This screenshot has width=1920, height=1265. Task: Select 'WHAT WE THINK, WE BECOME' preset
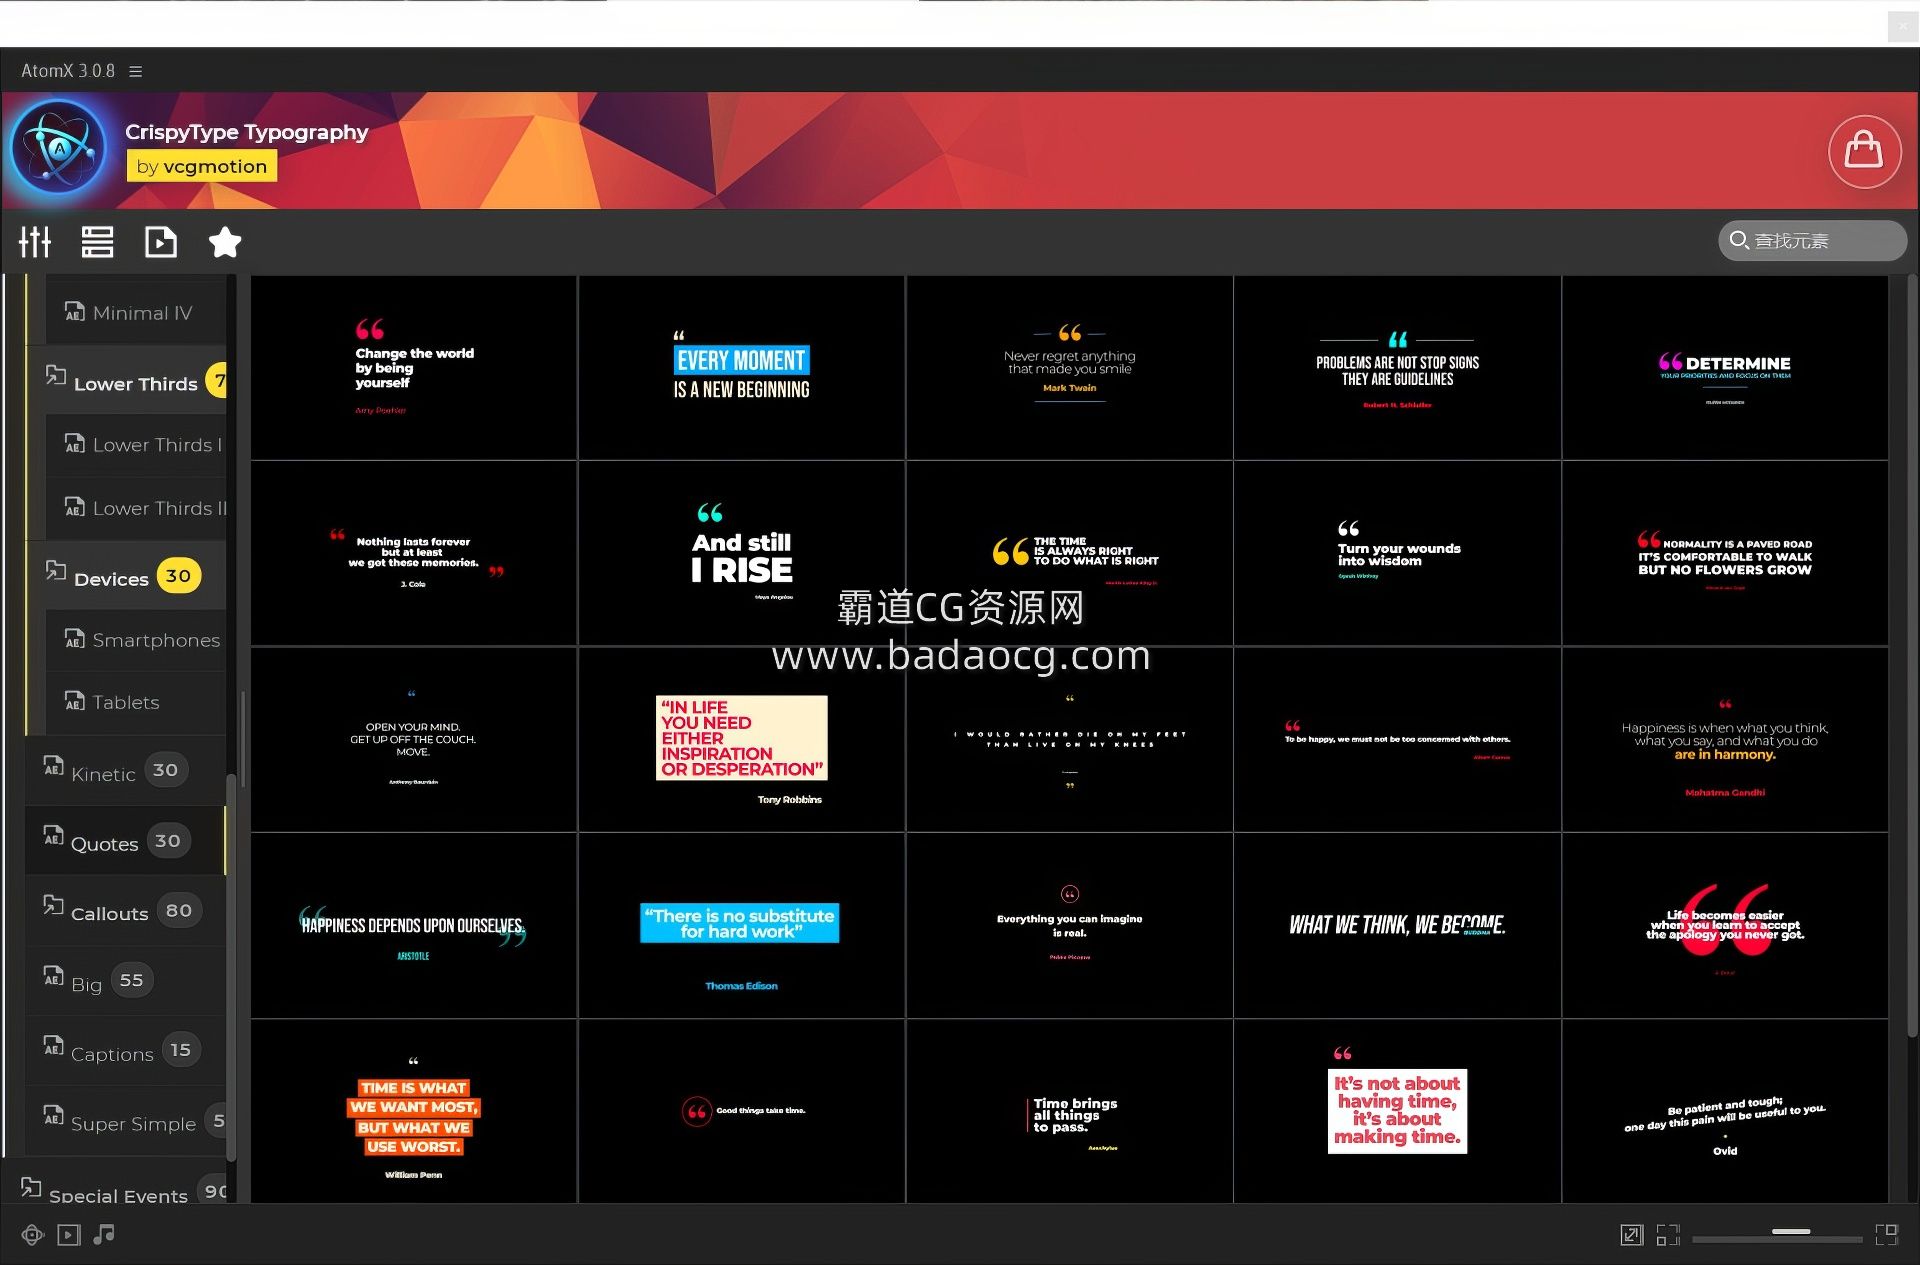pos(1397,925)
